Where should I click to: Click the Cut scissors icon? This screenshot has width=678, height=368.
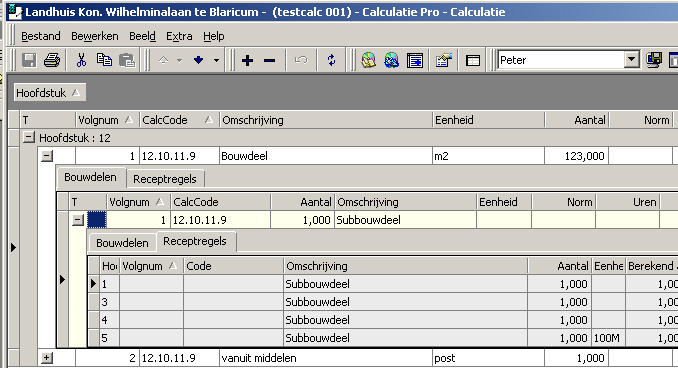point(81,60)
